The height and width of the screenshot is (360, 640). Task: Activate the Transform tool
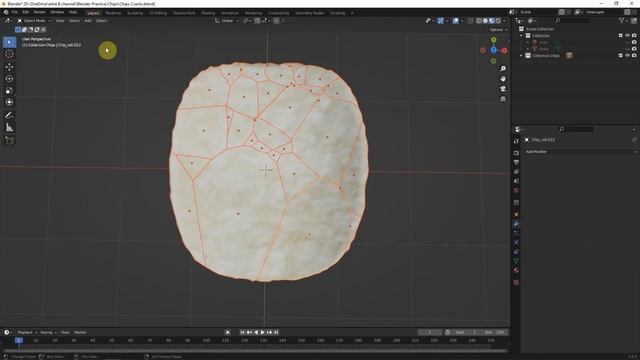point(9,102)
